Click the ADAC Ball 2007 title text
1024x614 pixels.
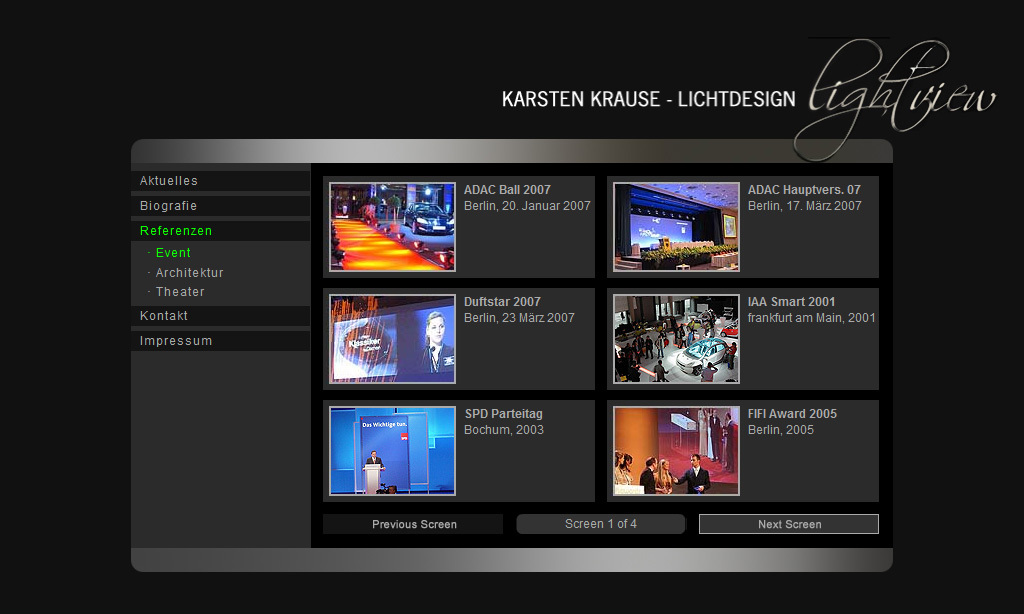(507, 190)
